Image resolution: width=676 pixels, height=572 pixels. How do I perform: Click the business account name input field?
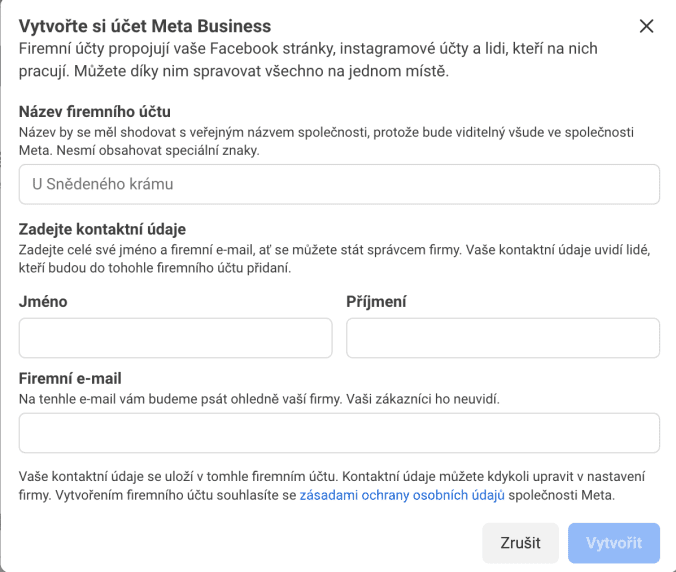(339, 184)
